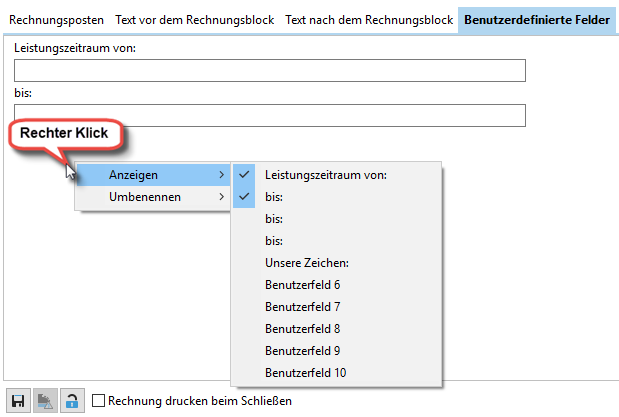Switch to the Rechnungsposten tab

coord(56,19)
